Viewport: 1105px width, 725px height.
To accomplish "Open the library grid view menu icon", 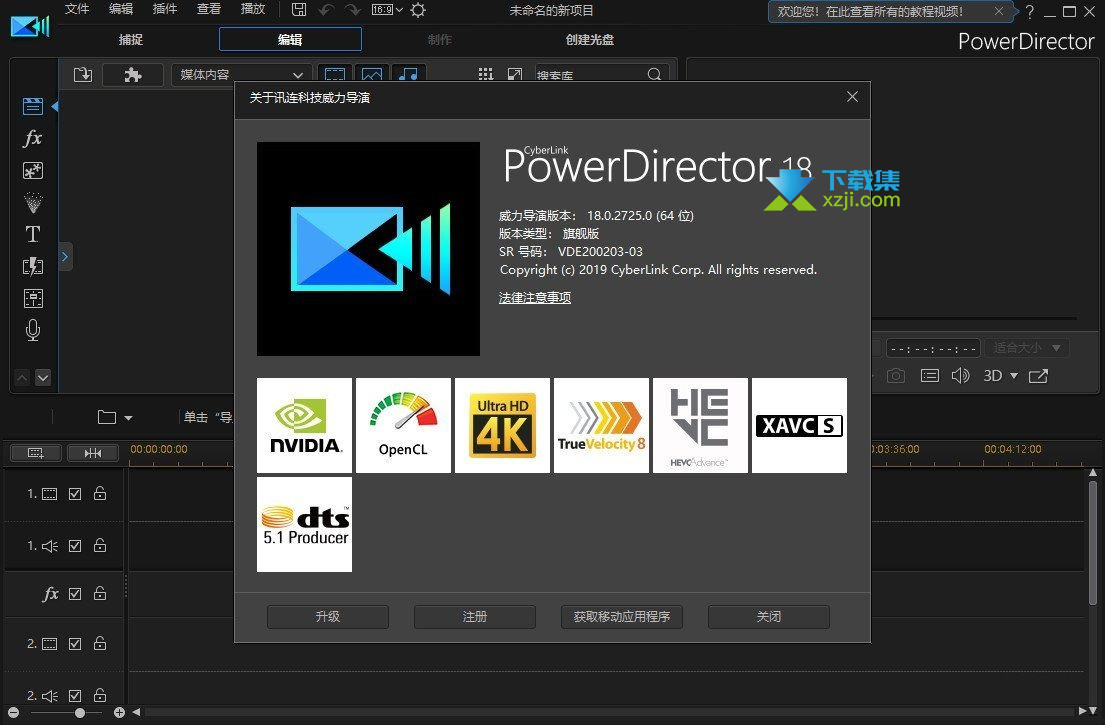I will point(486,74).
